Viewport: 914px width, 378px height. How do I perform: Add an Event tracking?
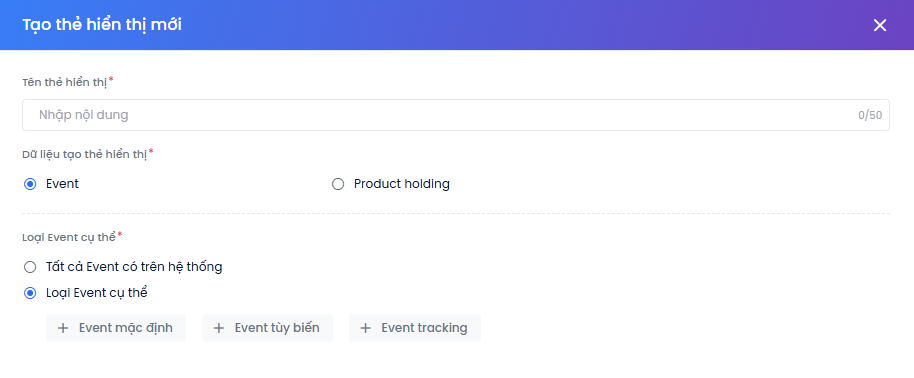414,328
